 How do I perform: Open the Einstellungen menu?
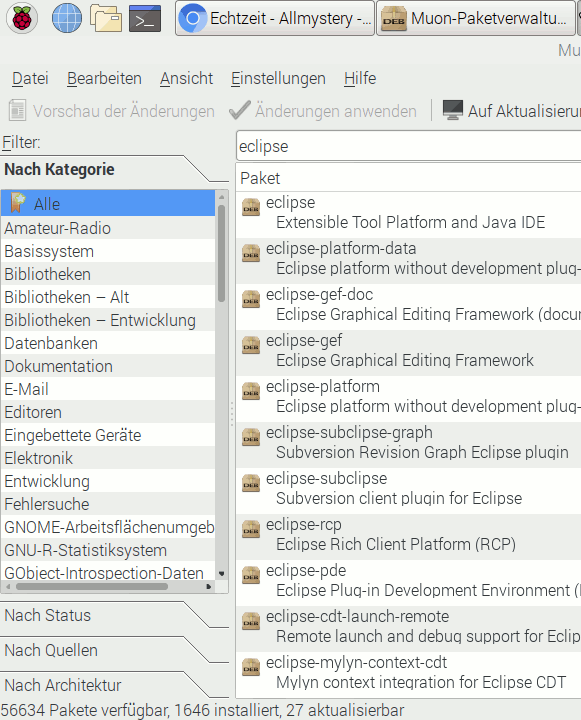[x=278, y=79]
